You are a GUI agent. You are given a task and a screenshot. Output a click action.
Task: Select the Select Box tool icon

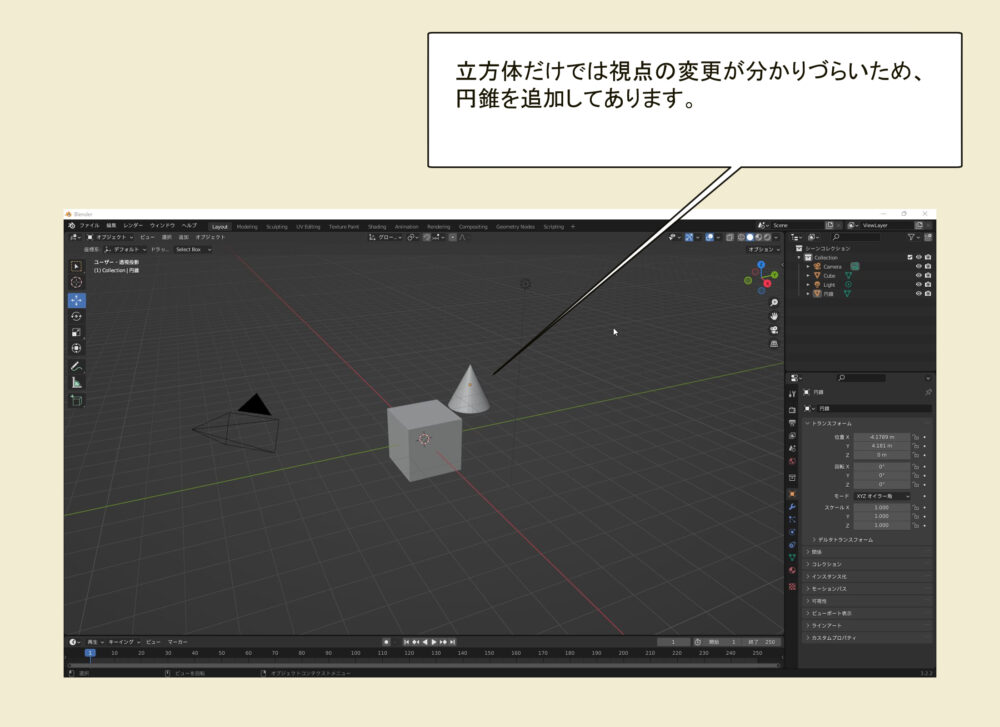pos(77,267)
